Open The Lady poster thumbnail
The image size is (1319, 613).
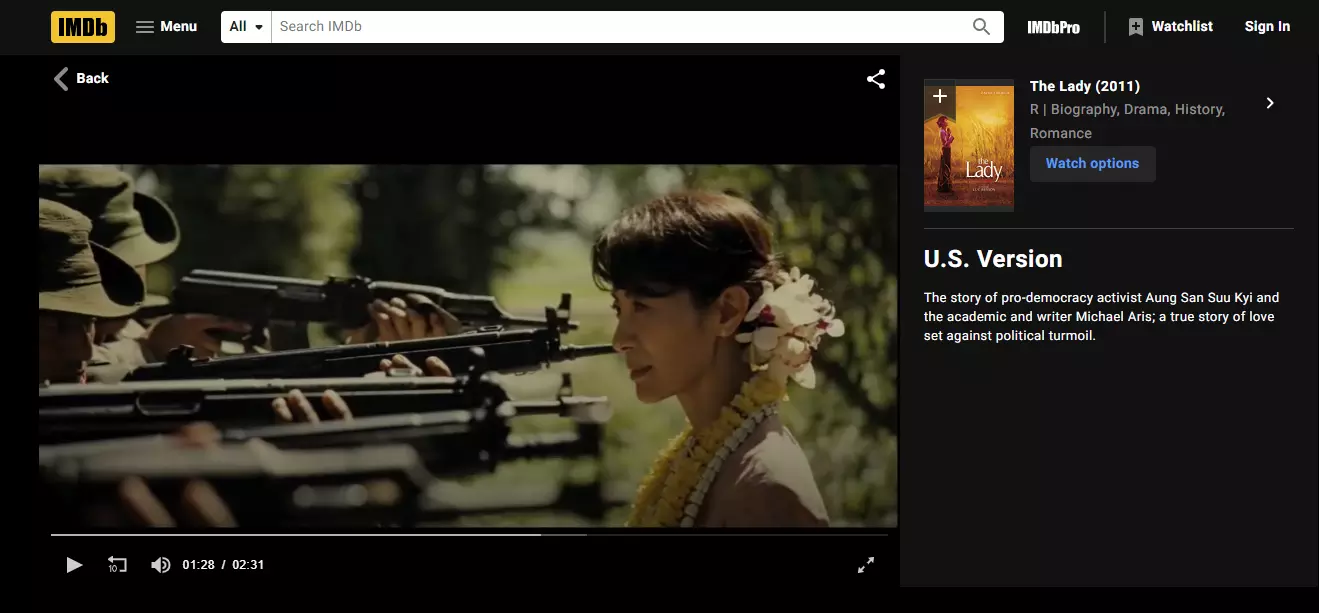coord(969,146)
